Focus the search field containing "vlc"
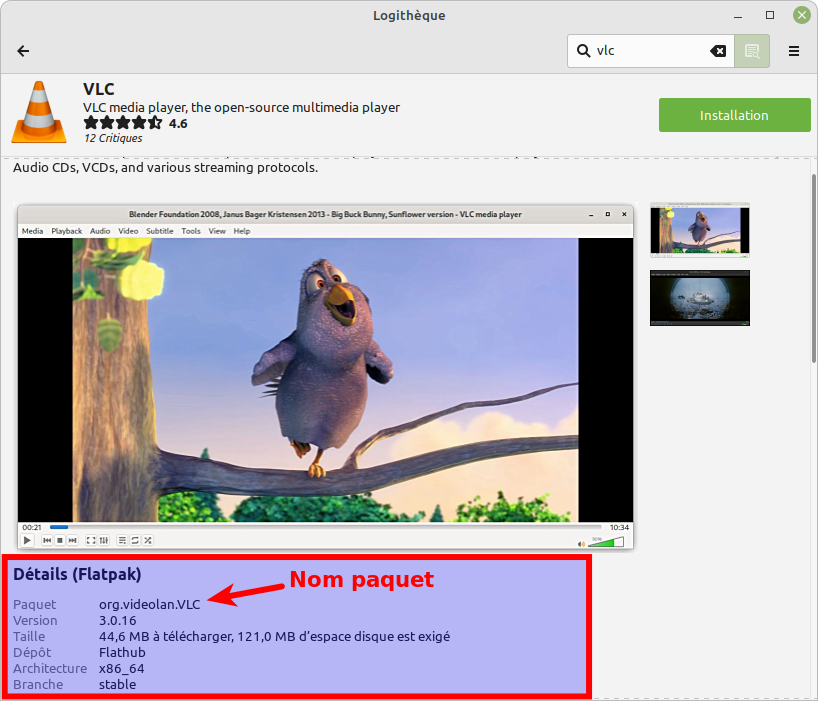Viewport: 818px width, 701px height. point(651,51)
